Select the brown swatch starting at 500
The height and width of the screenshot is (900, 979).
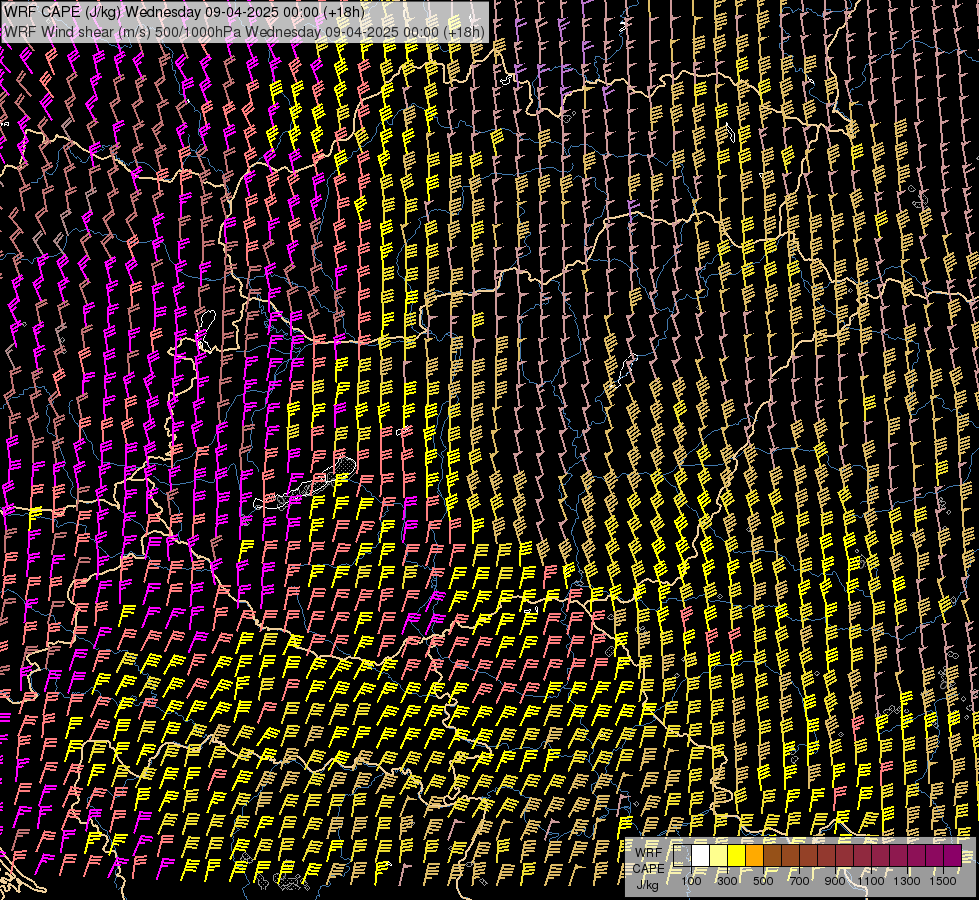click(x=772, y=855)
